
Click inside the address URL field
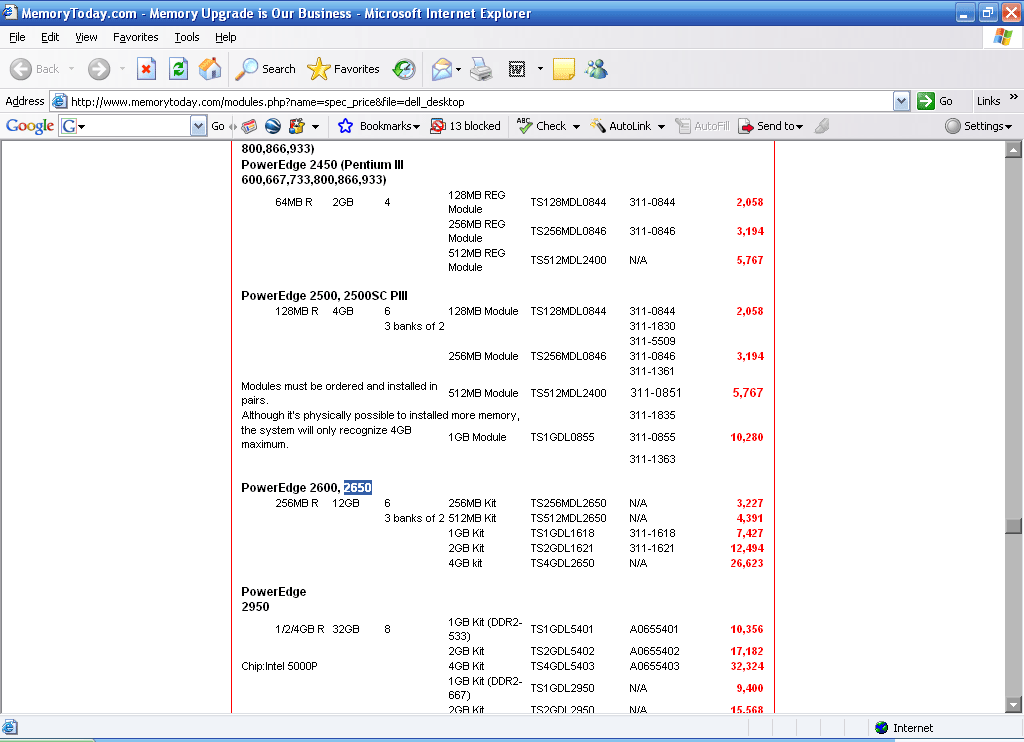(480, 102)
